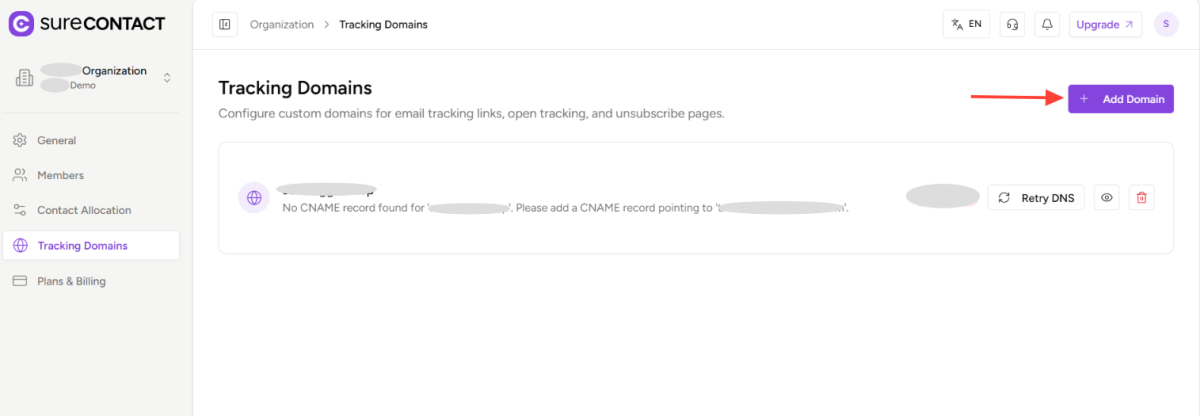Select Tracking Domains sidebar item
1200x416 pixels.
[x=82, y=246]
